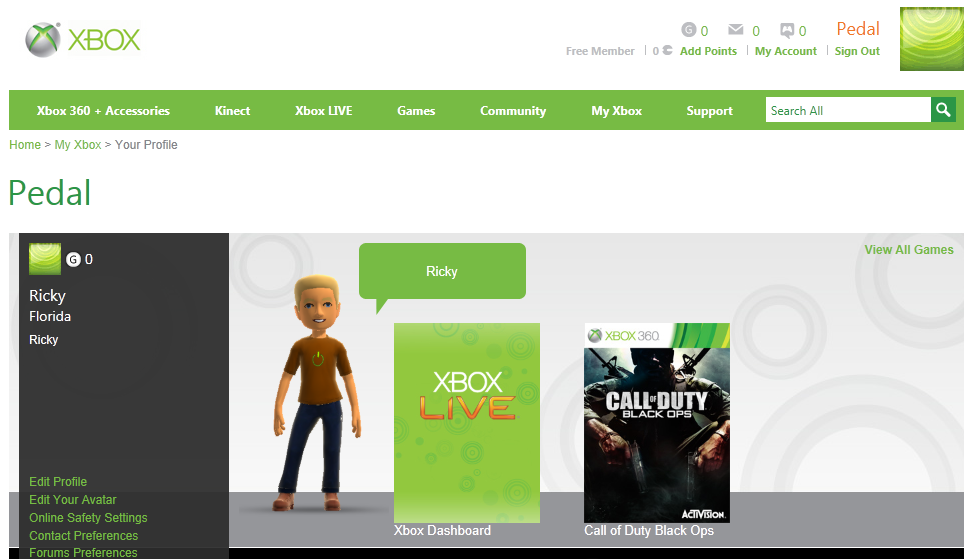The image size is (974, 559).
Task: Click Edit Your Avatar link
Action: coord(73,499)
